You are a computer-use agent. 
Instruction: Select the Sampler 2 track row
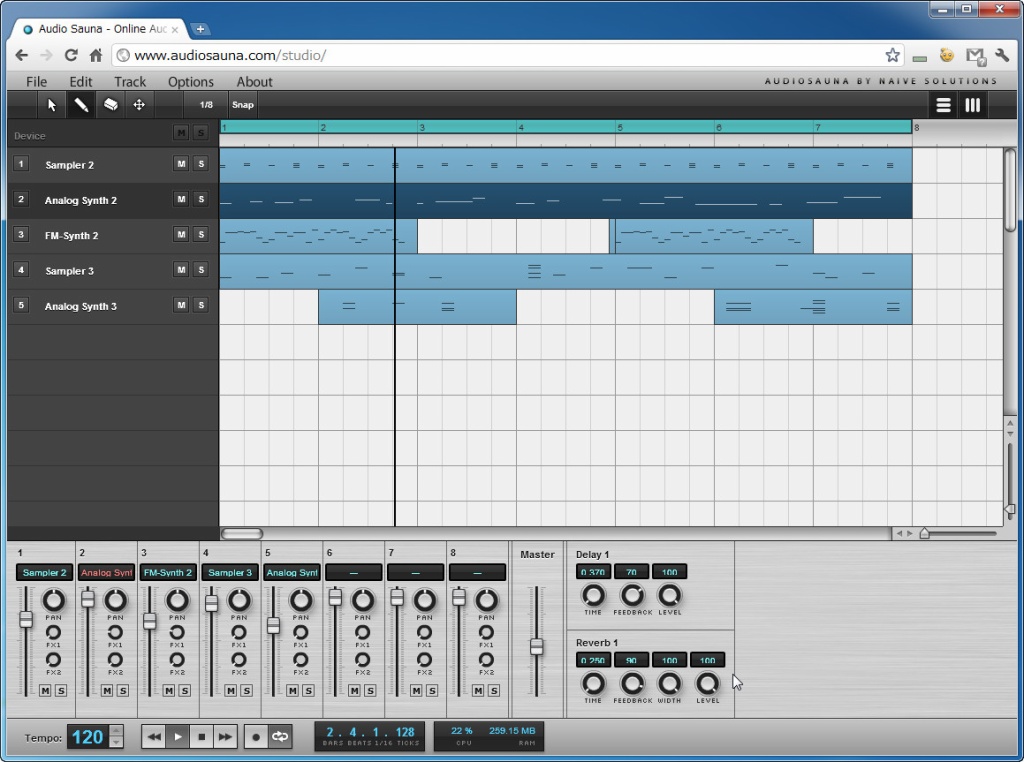click(113, 165)
